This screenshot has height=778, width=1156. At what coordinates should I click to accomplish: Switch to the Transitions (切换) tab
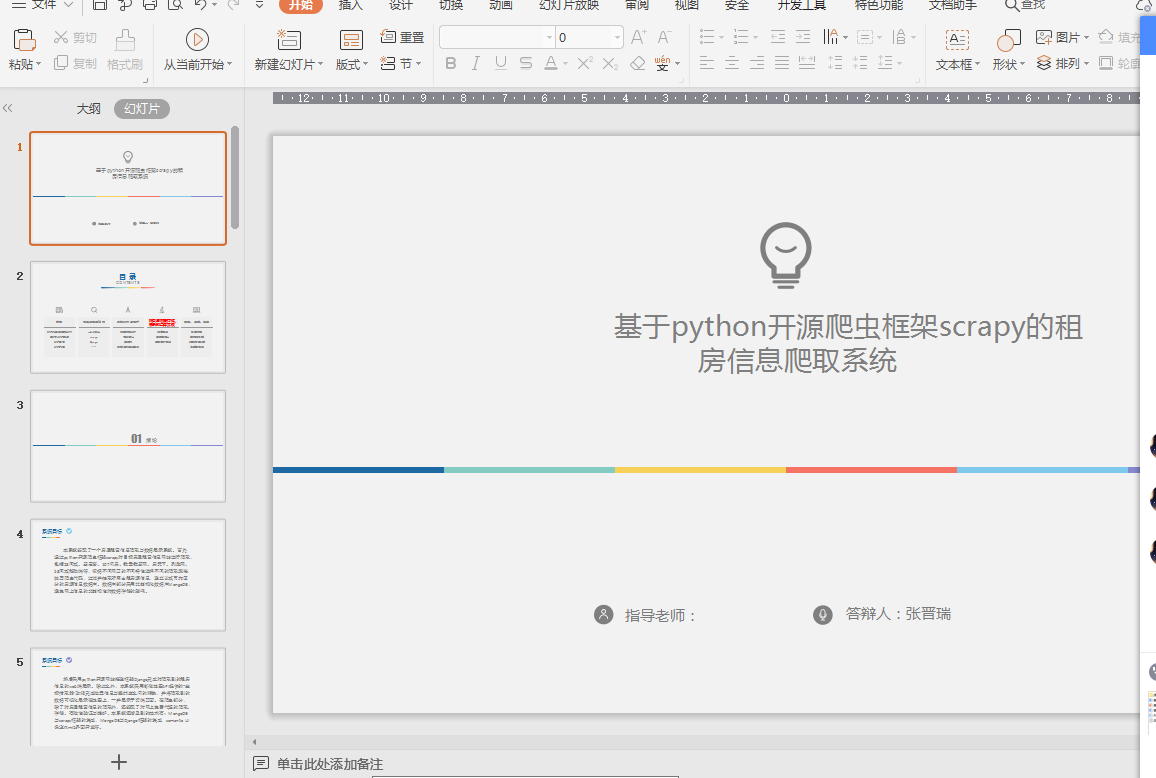(x=450, y=5)
